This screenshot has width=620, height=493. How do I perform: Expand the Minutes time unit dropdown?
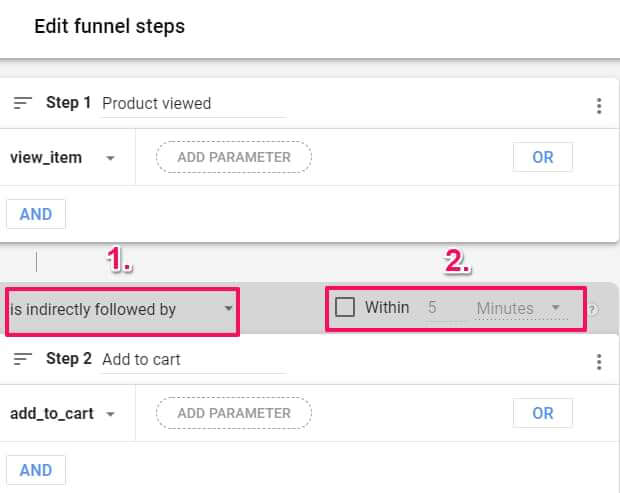pyautogui.click(x=518, y=308)
